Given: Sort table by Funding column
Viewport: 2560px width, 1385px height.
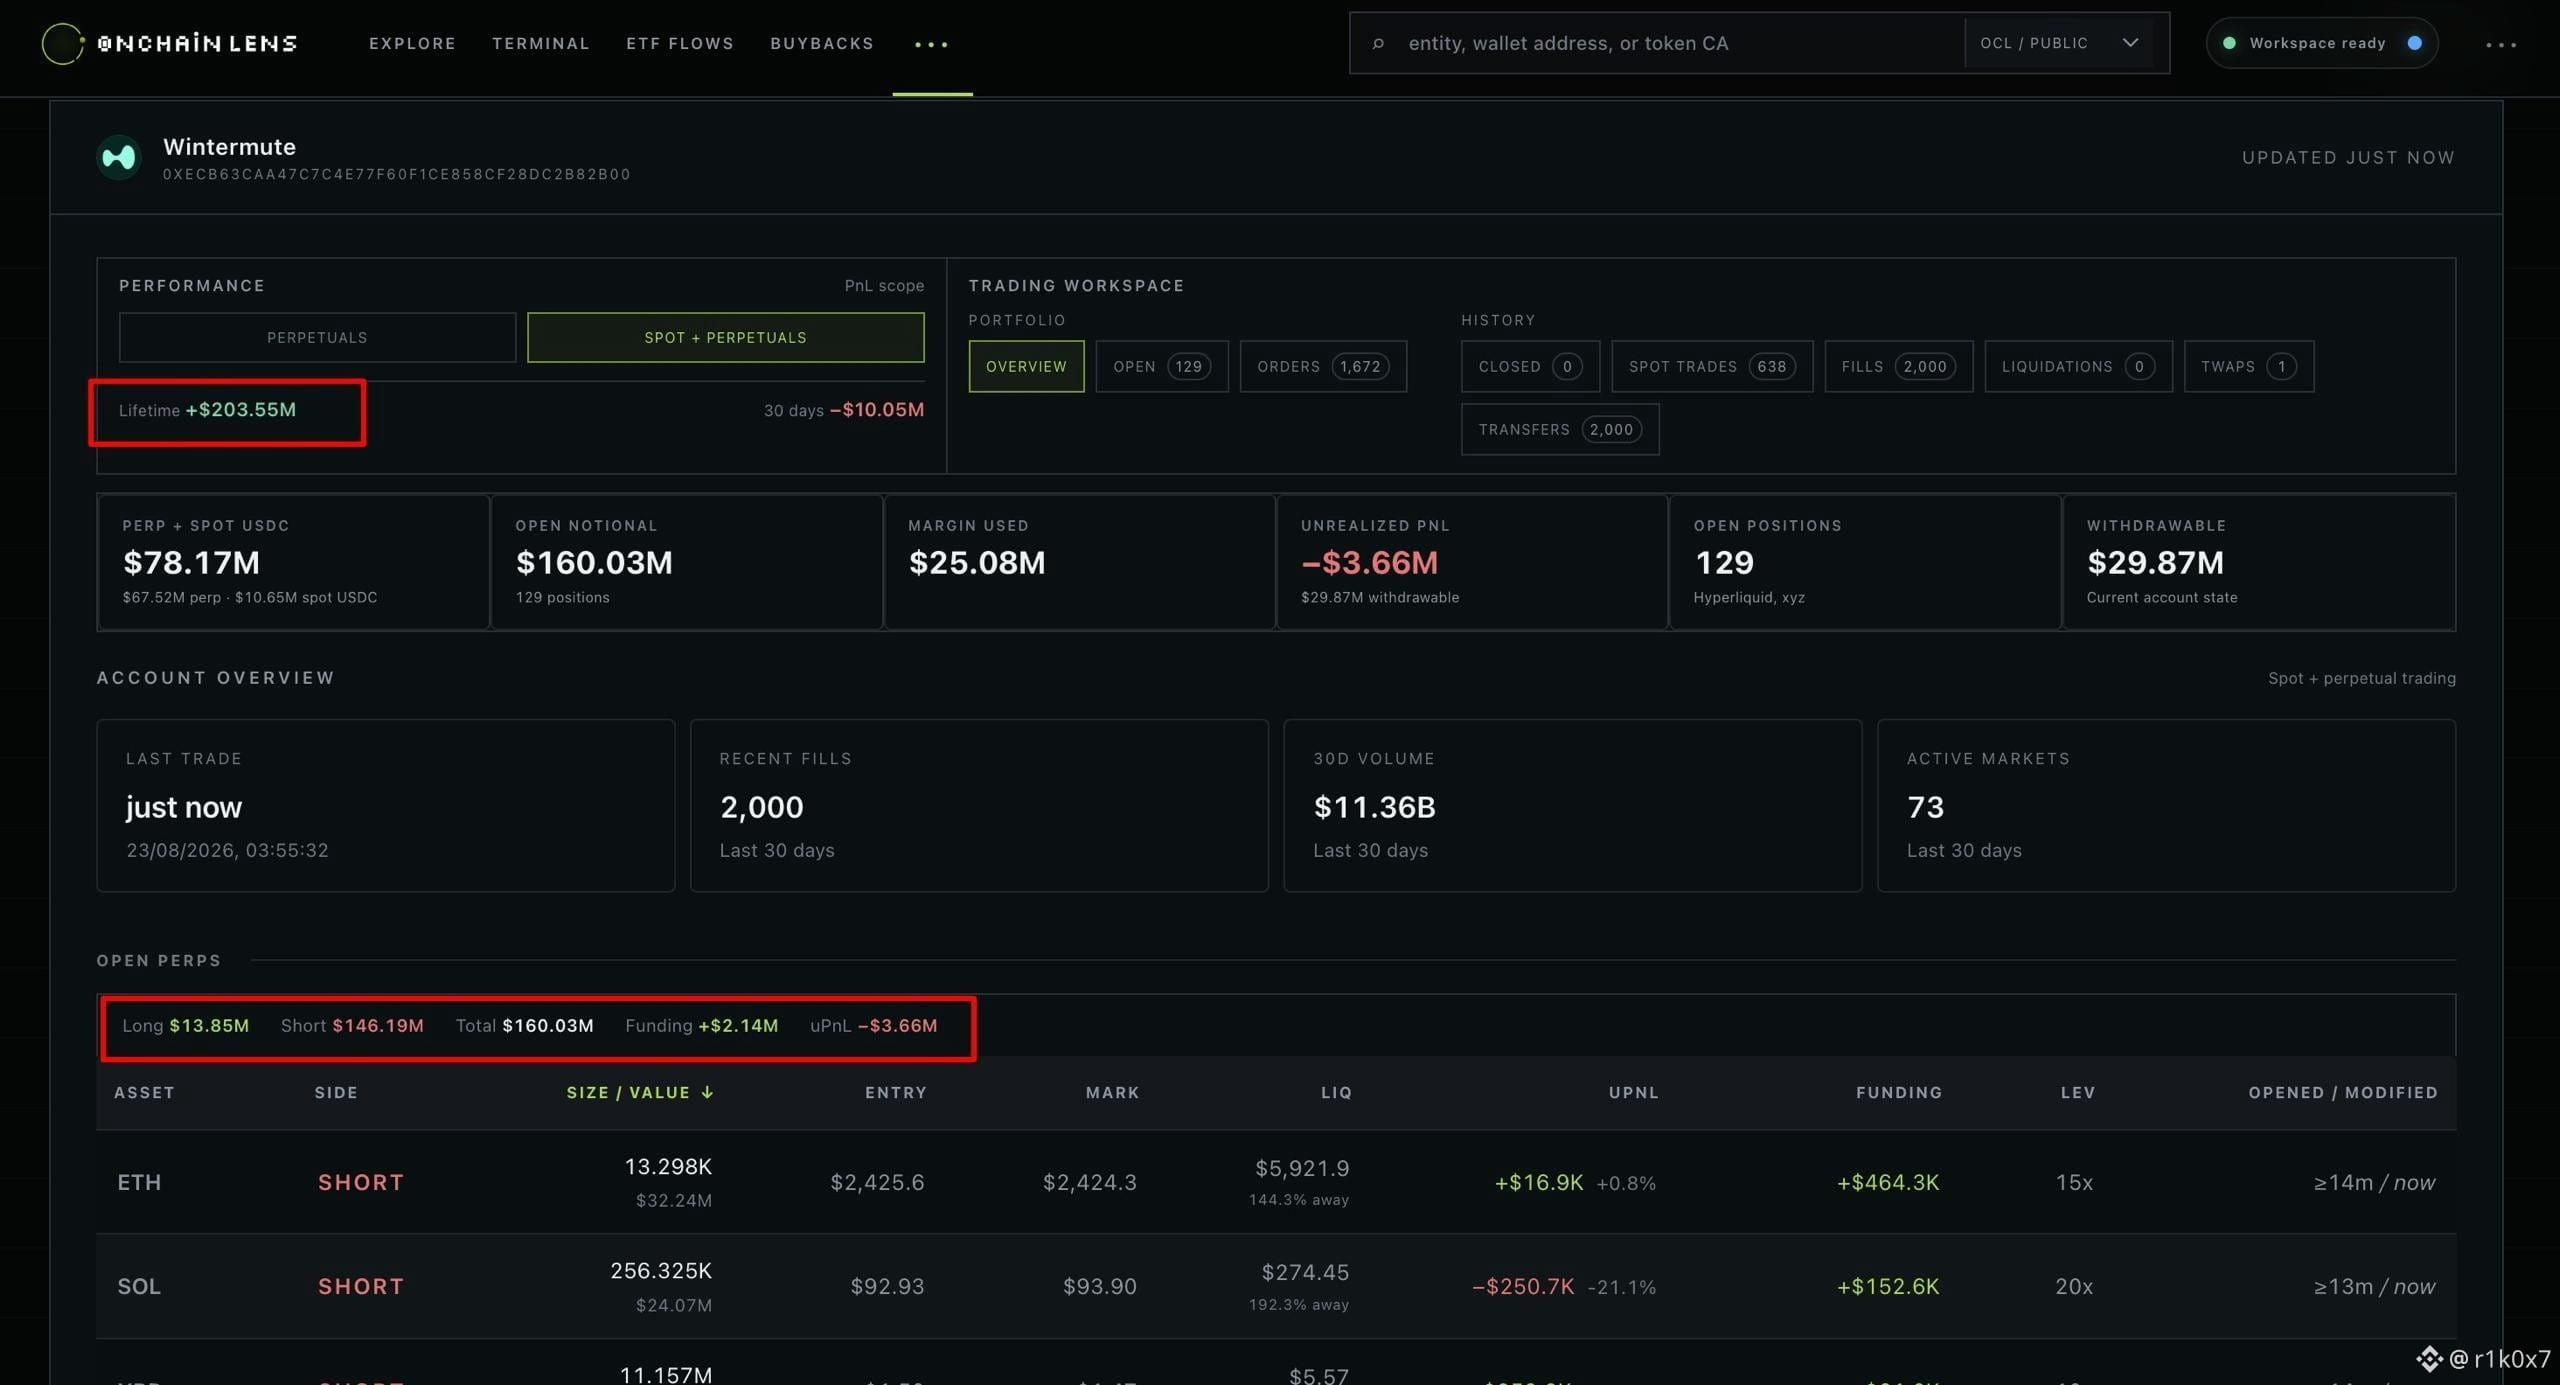Looking at the screenshot, I should click(1899, 1092).
